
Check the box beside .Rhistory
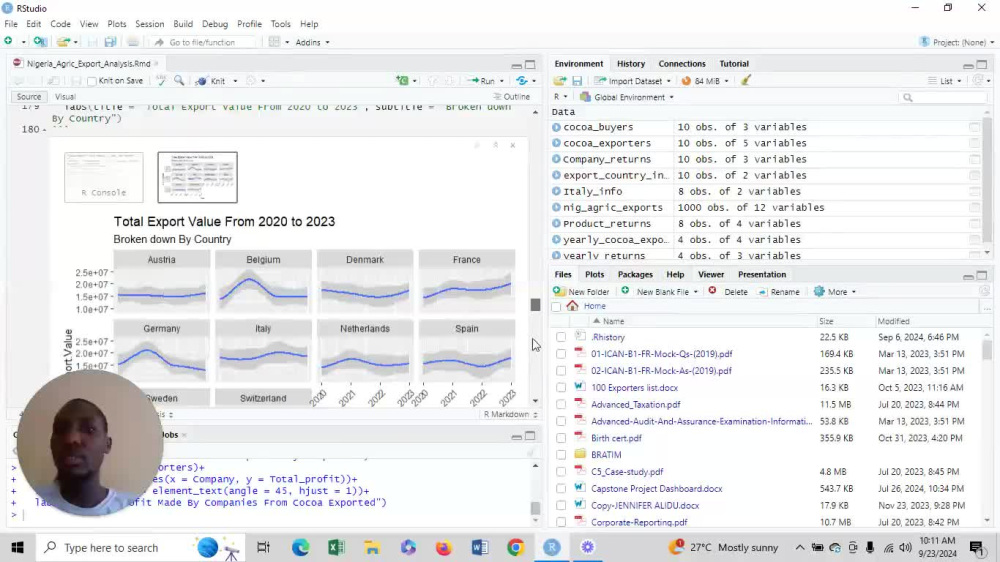click(x=561, y=337)
